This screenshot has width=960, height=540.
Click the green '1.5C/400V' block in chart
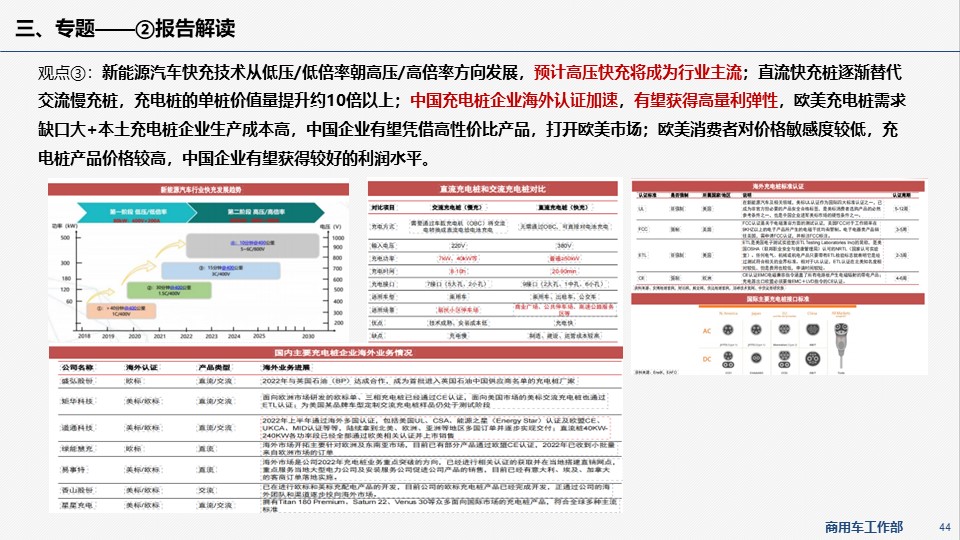tap(168, 290)
